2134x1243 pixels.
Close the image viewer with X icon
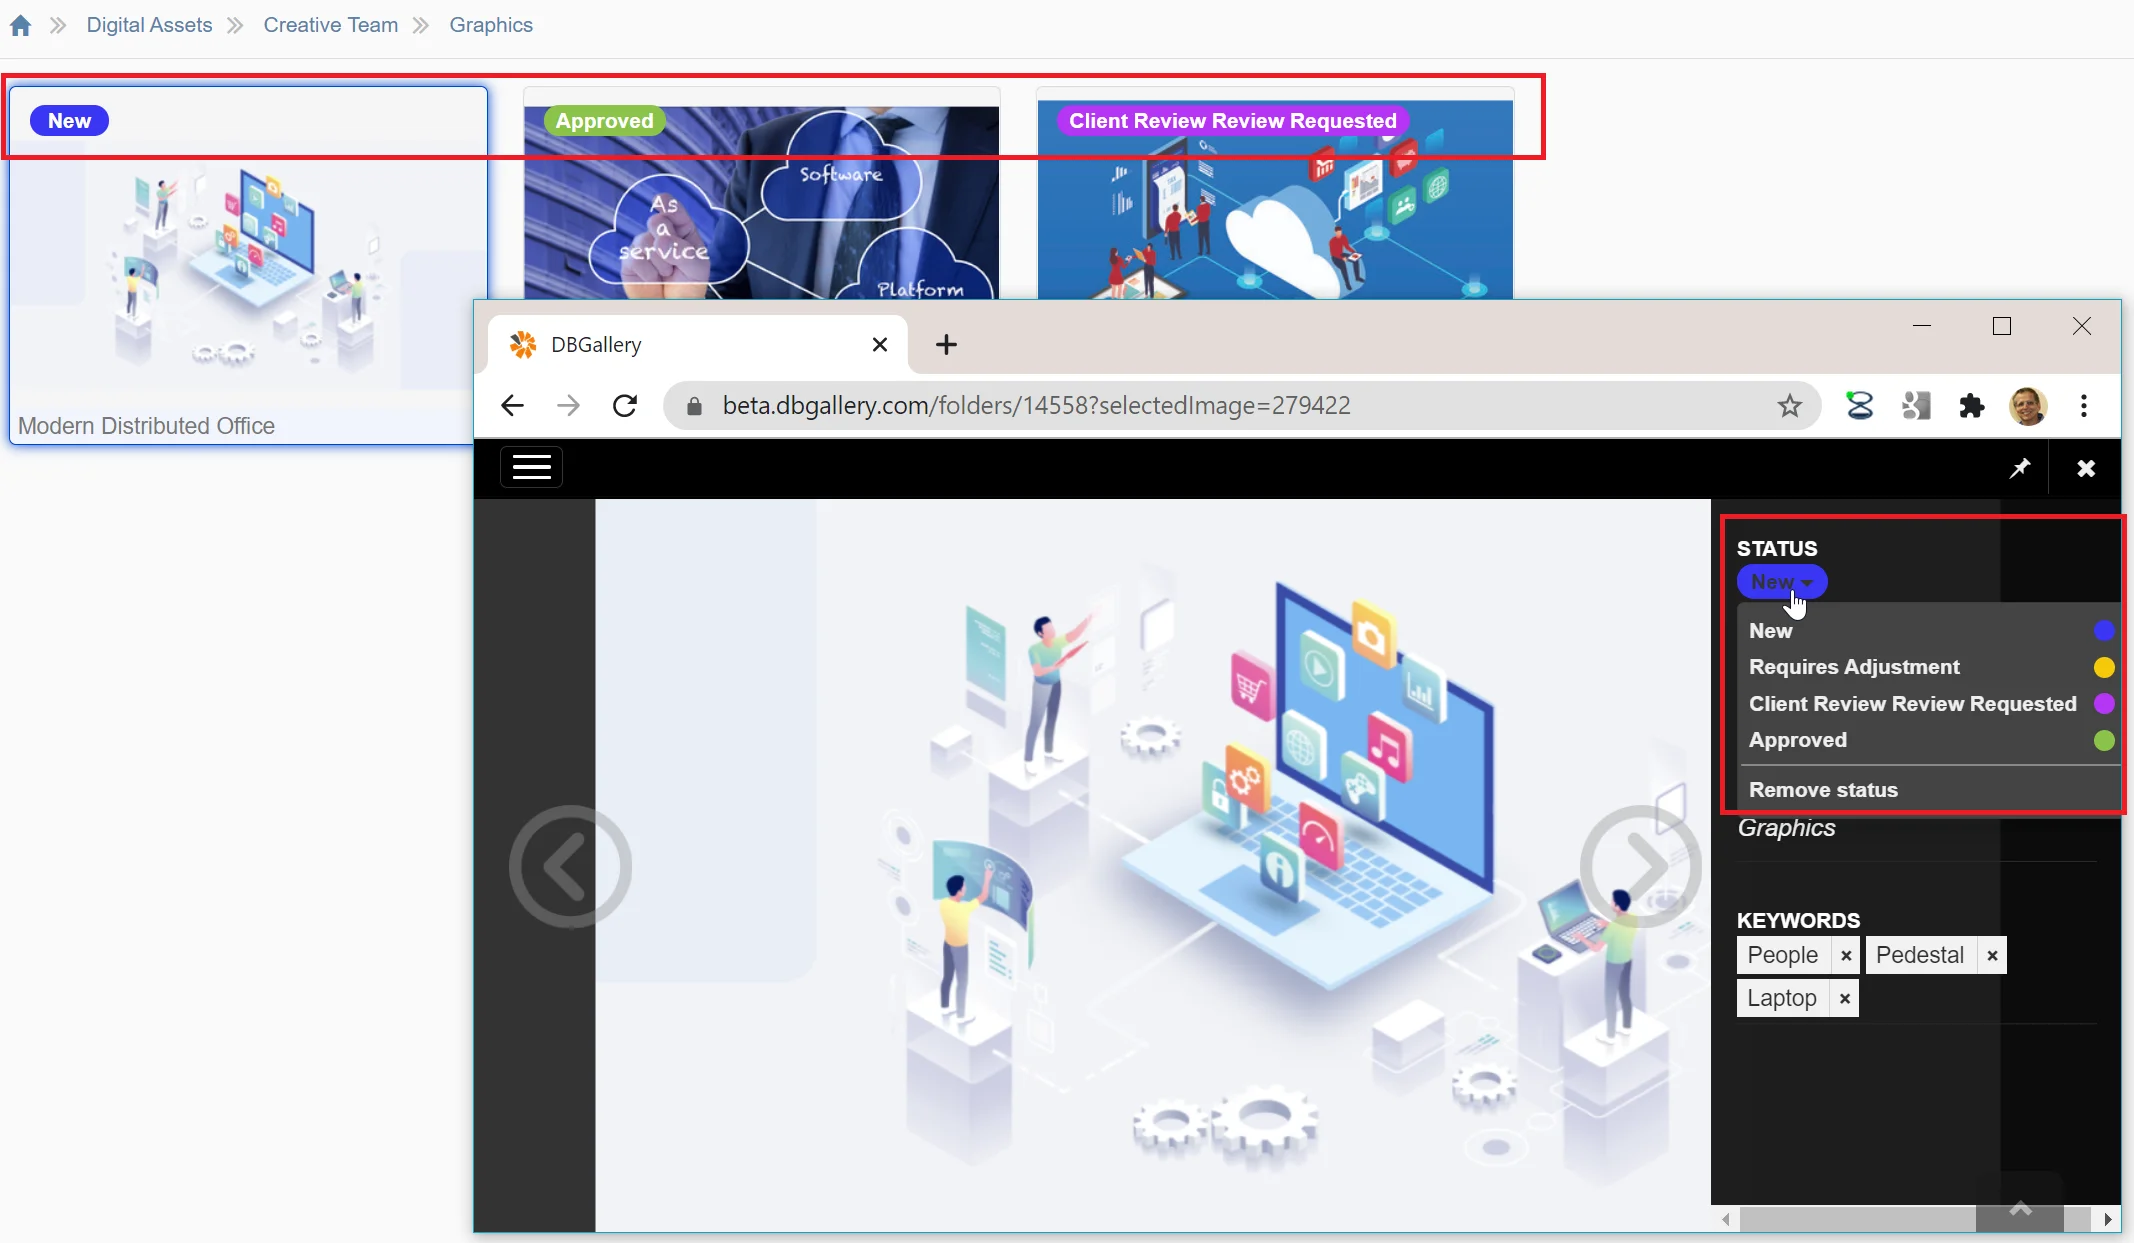pos(2086,468)
